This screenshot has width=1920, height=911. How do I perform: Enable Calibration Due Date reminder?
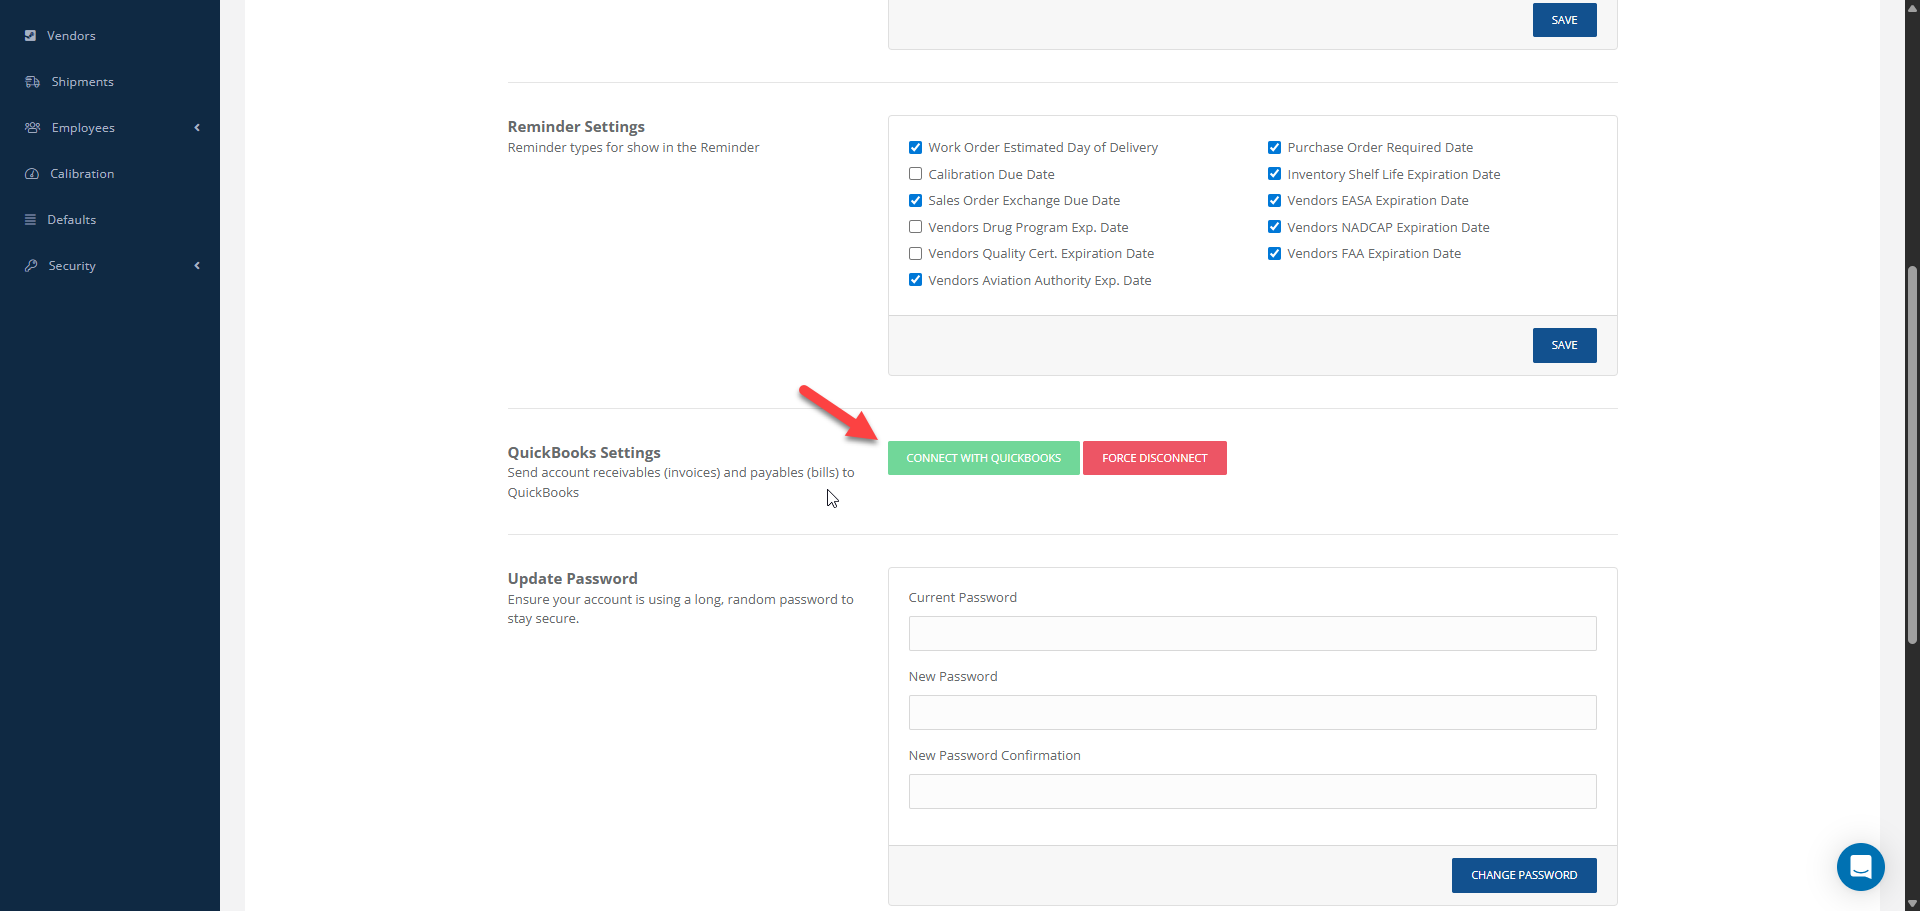click(915, 174)
